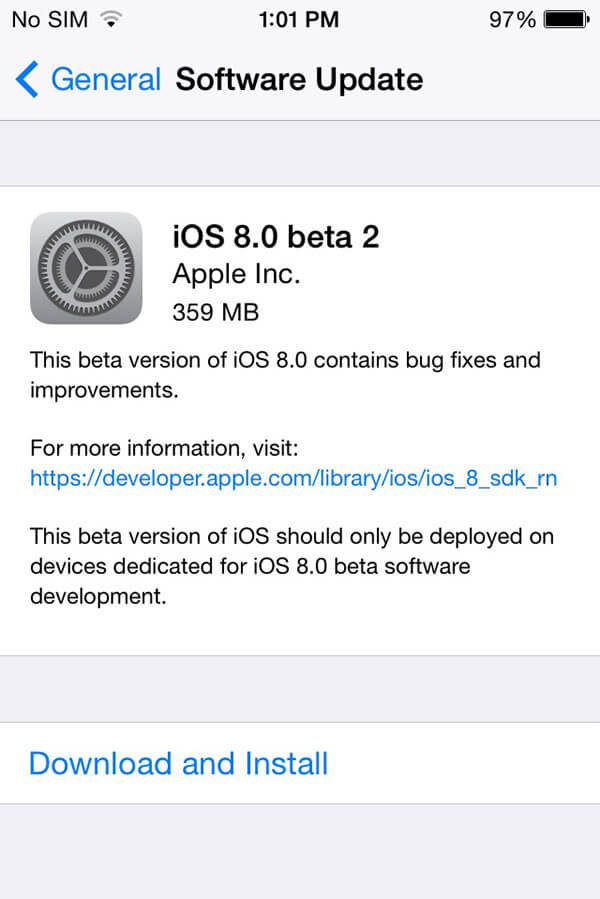Tap the No SIM carrier text

[x=50, y=19]
